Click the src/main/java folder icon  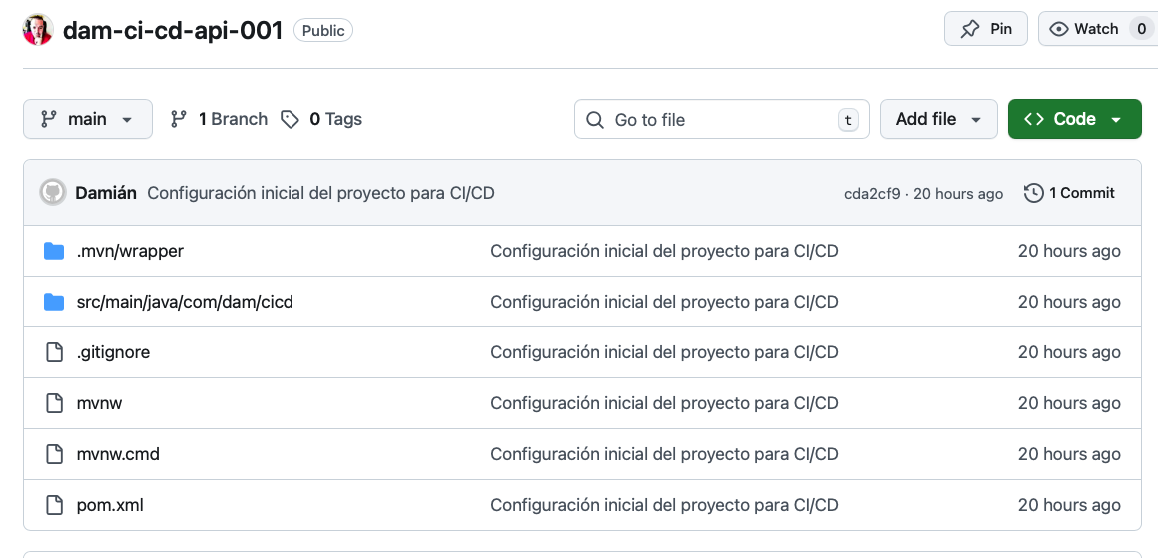coord(54,302)
